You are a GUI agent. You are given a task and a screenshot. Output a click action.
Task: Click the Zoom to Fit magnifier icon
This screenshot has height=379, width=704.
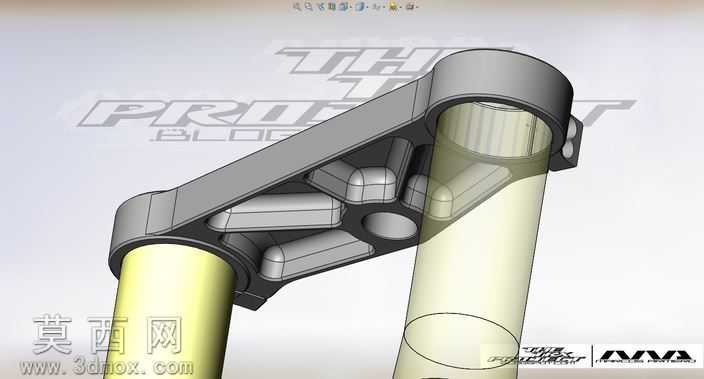(297, 6)
